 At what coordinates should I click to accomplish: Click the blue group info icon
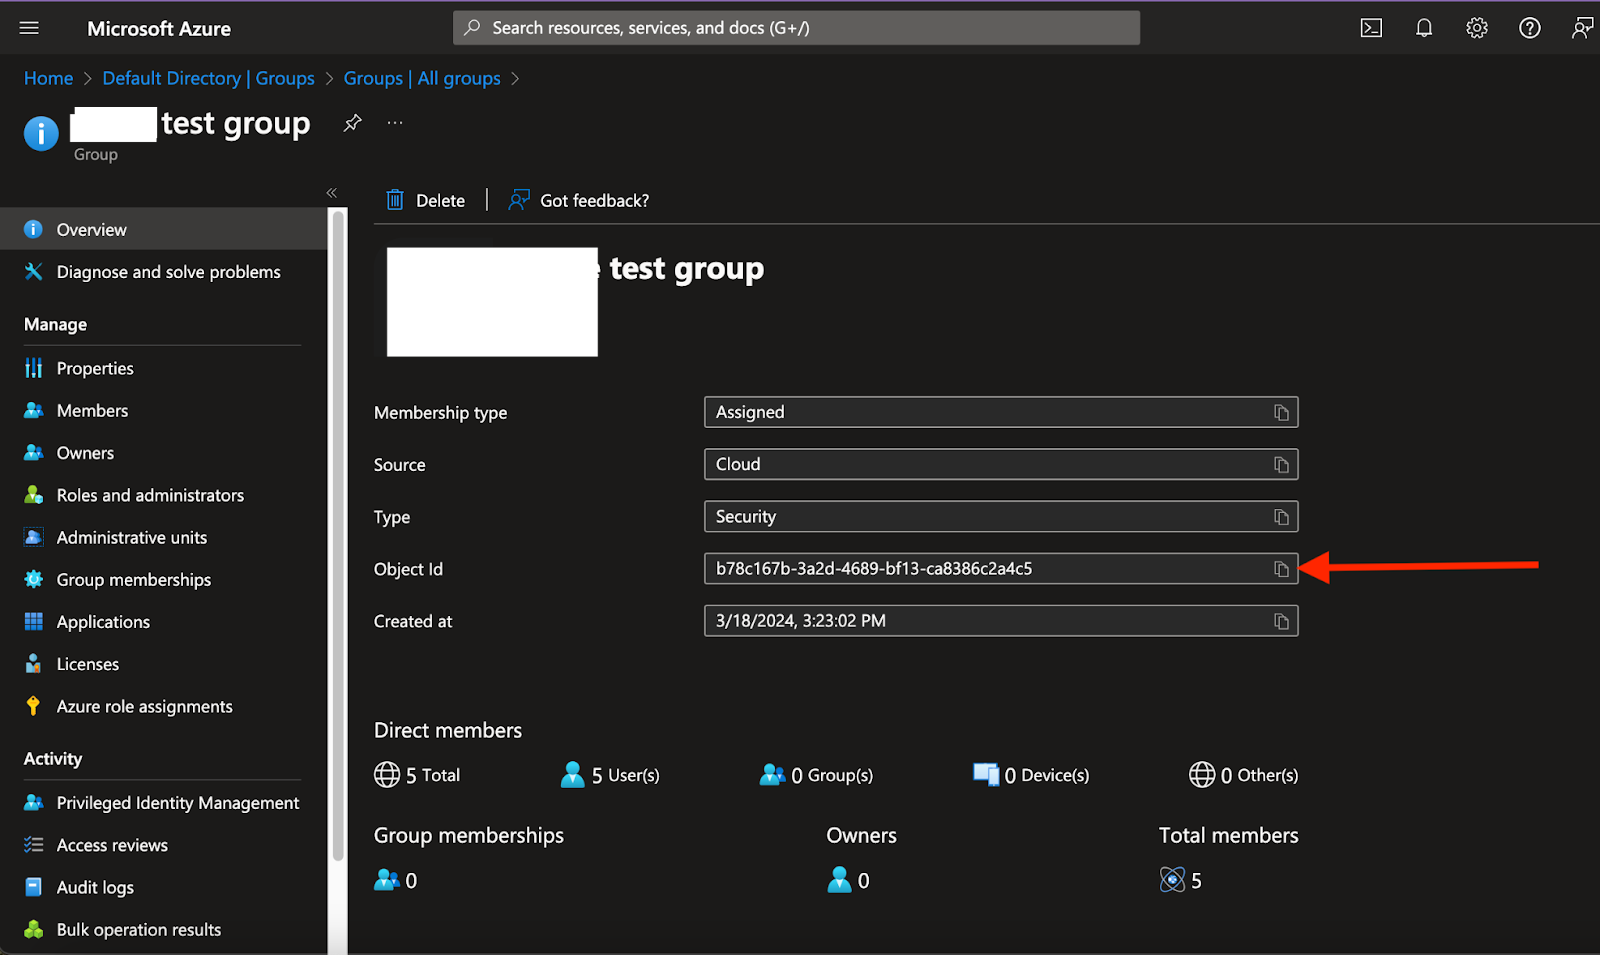pyautogui.click(x=41, y=133)
